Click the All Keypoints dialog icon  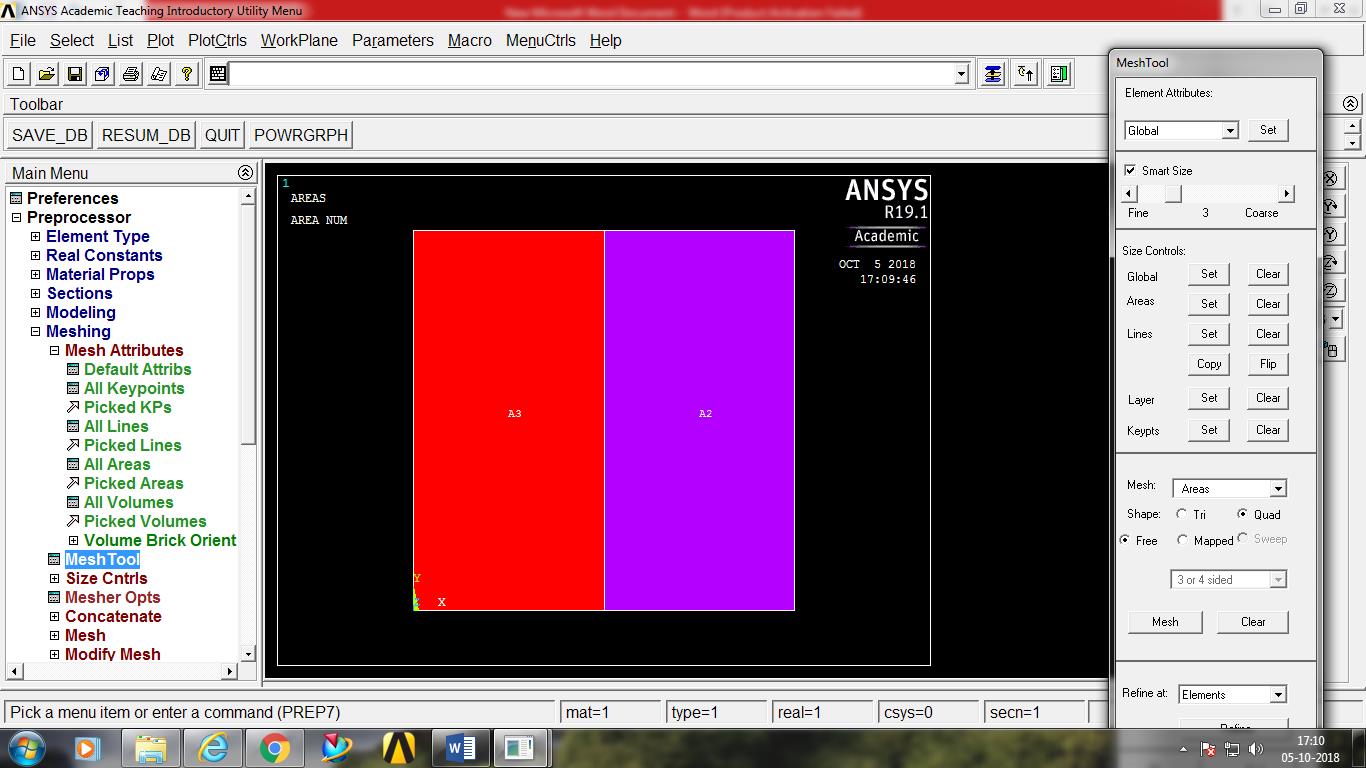[x=73, y=388]
